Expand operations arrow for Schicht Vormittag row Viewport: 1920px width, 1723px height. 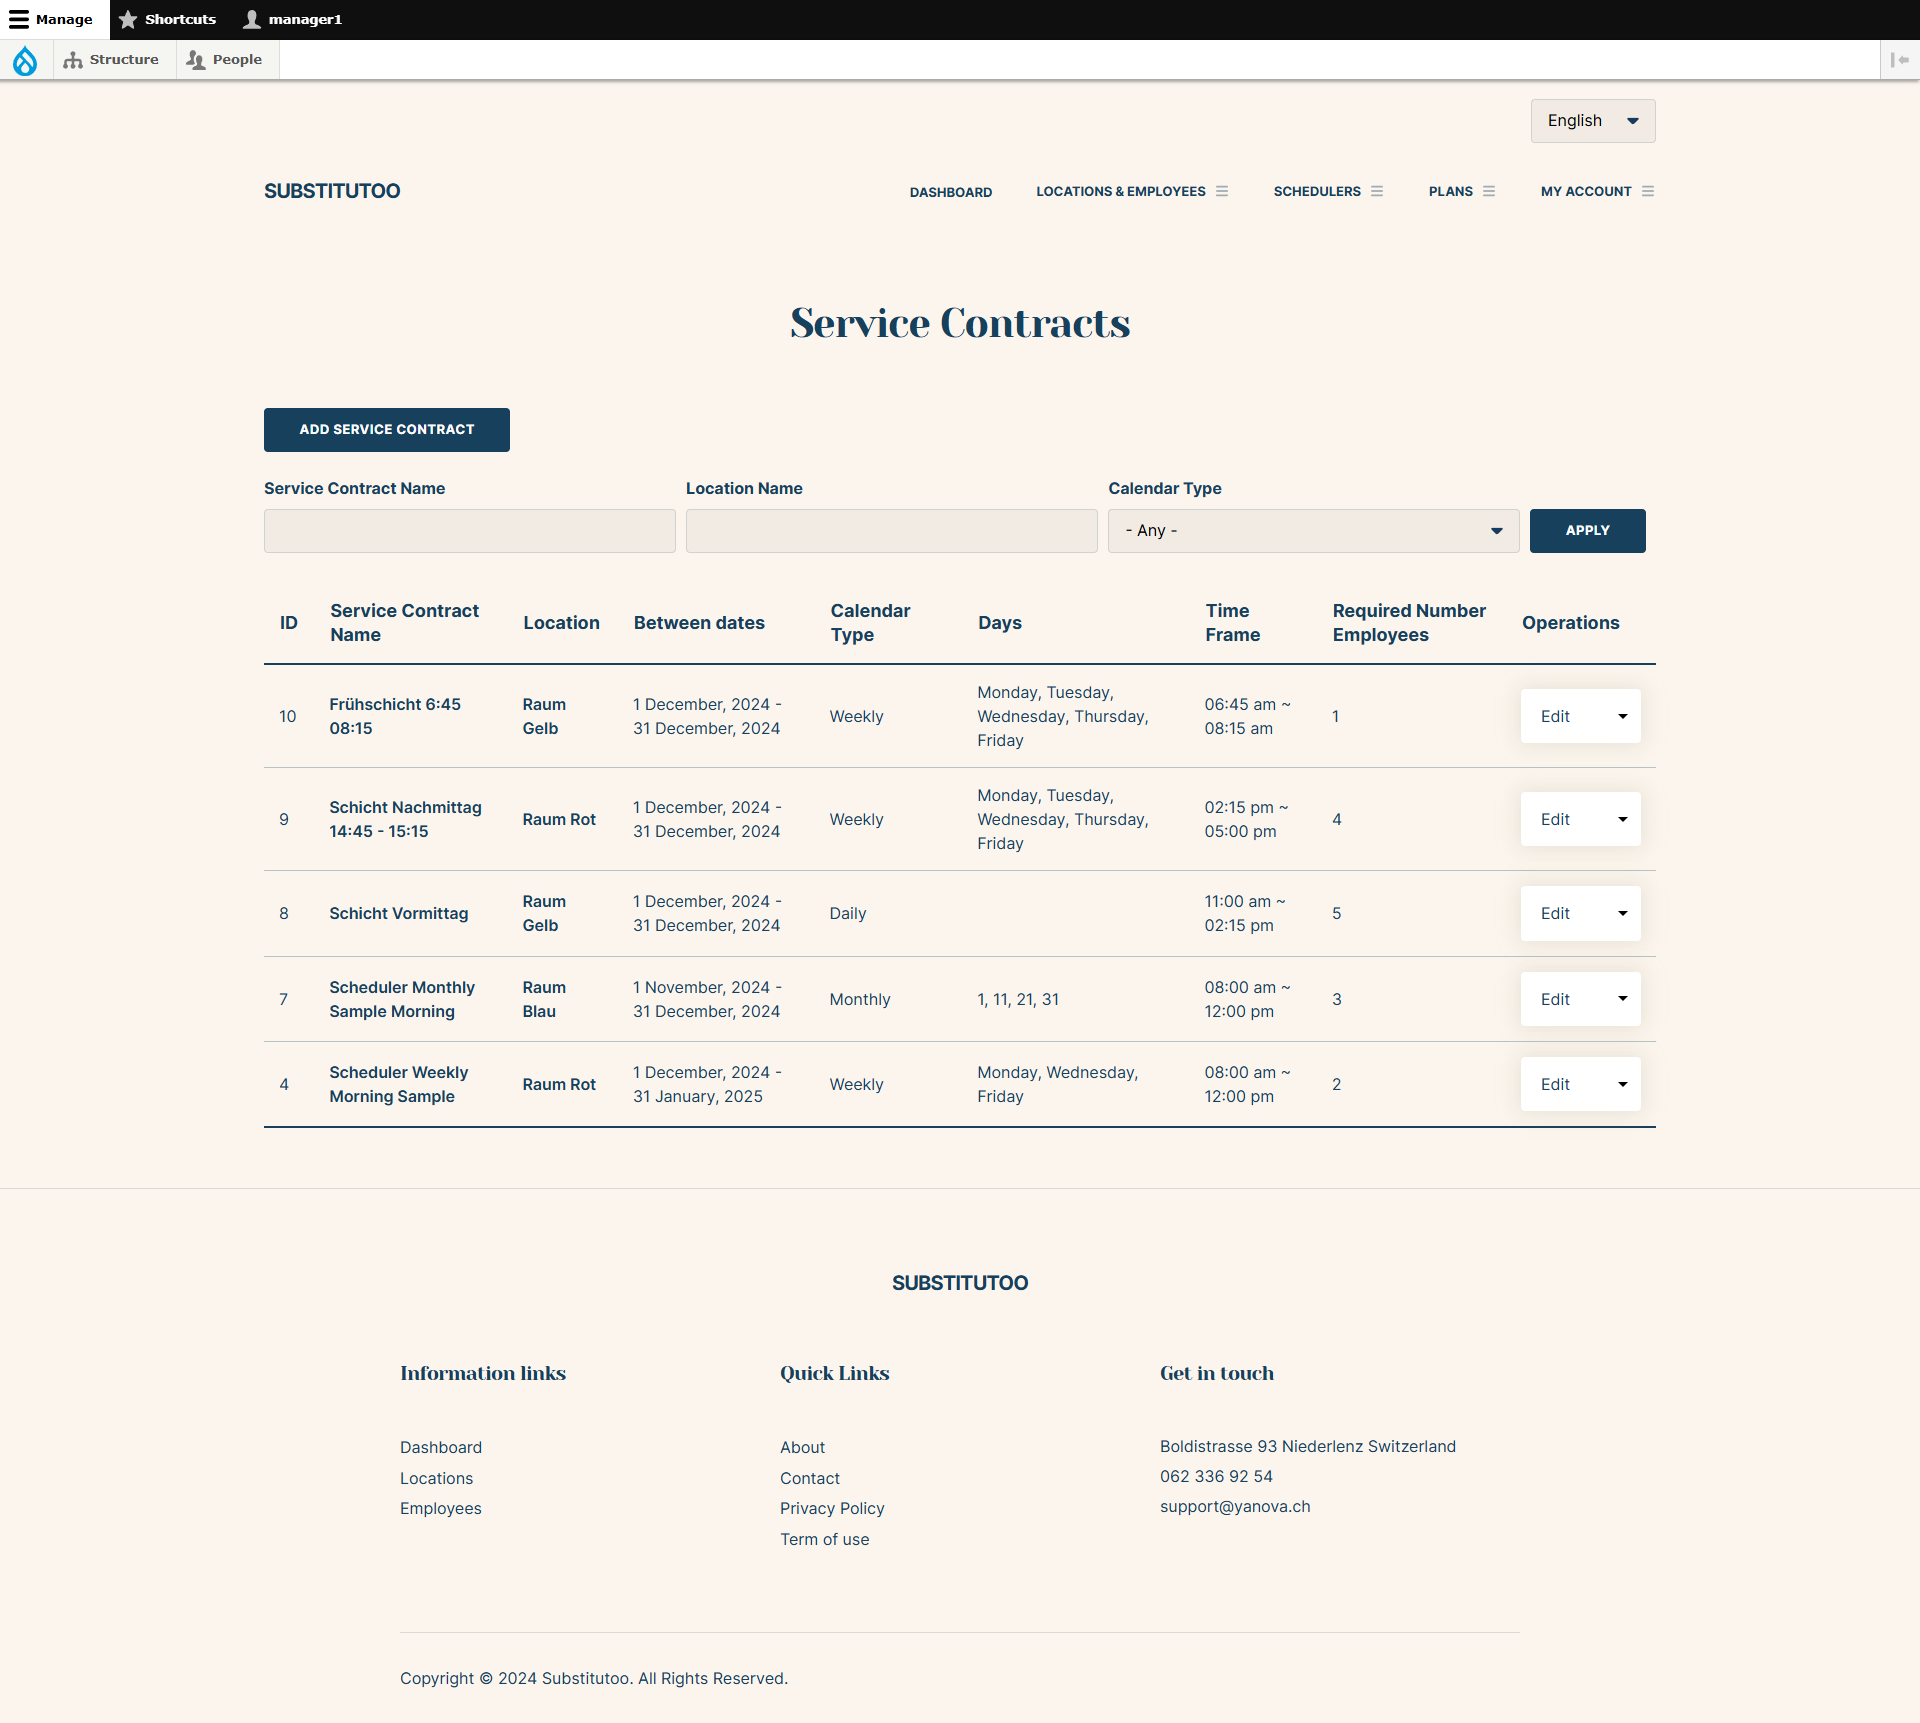[x=1623, y=913]
